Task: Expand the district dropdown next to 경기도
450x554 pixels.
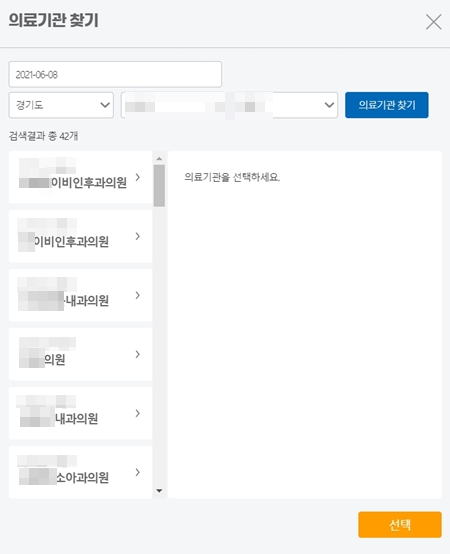Action: 229,105
